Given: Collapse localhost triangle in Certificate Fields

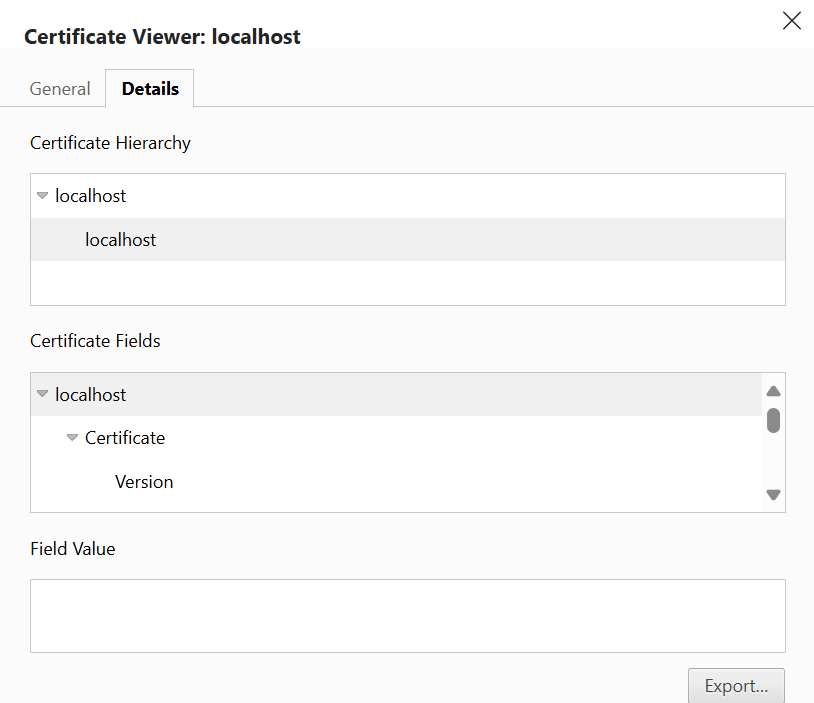Looking at the screenshot, I should (x=42, y=395).
